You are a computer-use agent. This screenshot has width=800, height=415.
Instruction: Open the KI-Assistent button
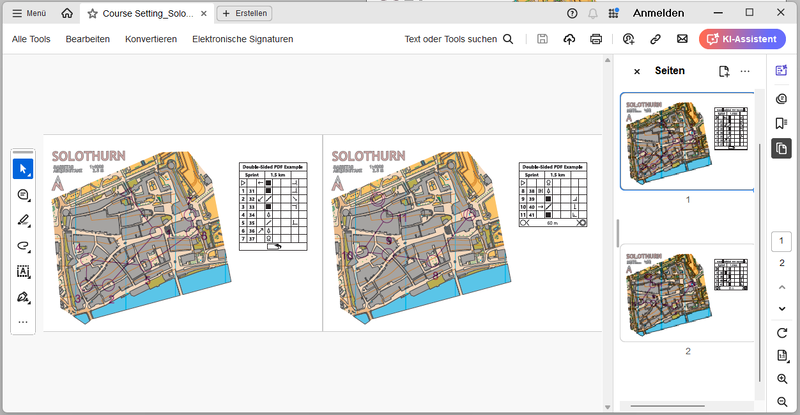pos(742,39)
